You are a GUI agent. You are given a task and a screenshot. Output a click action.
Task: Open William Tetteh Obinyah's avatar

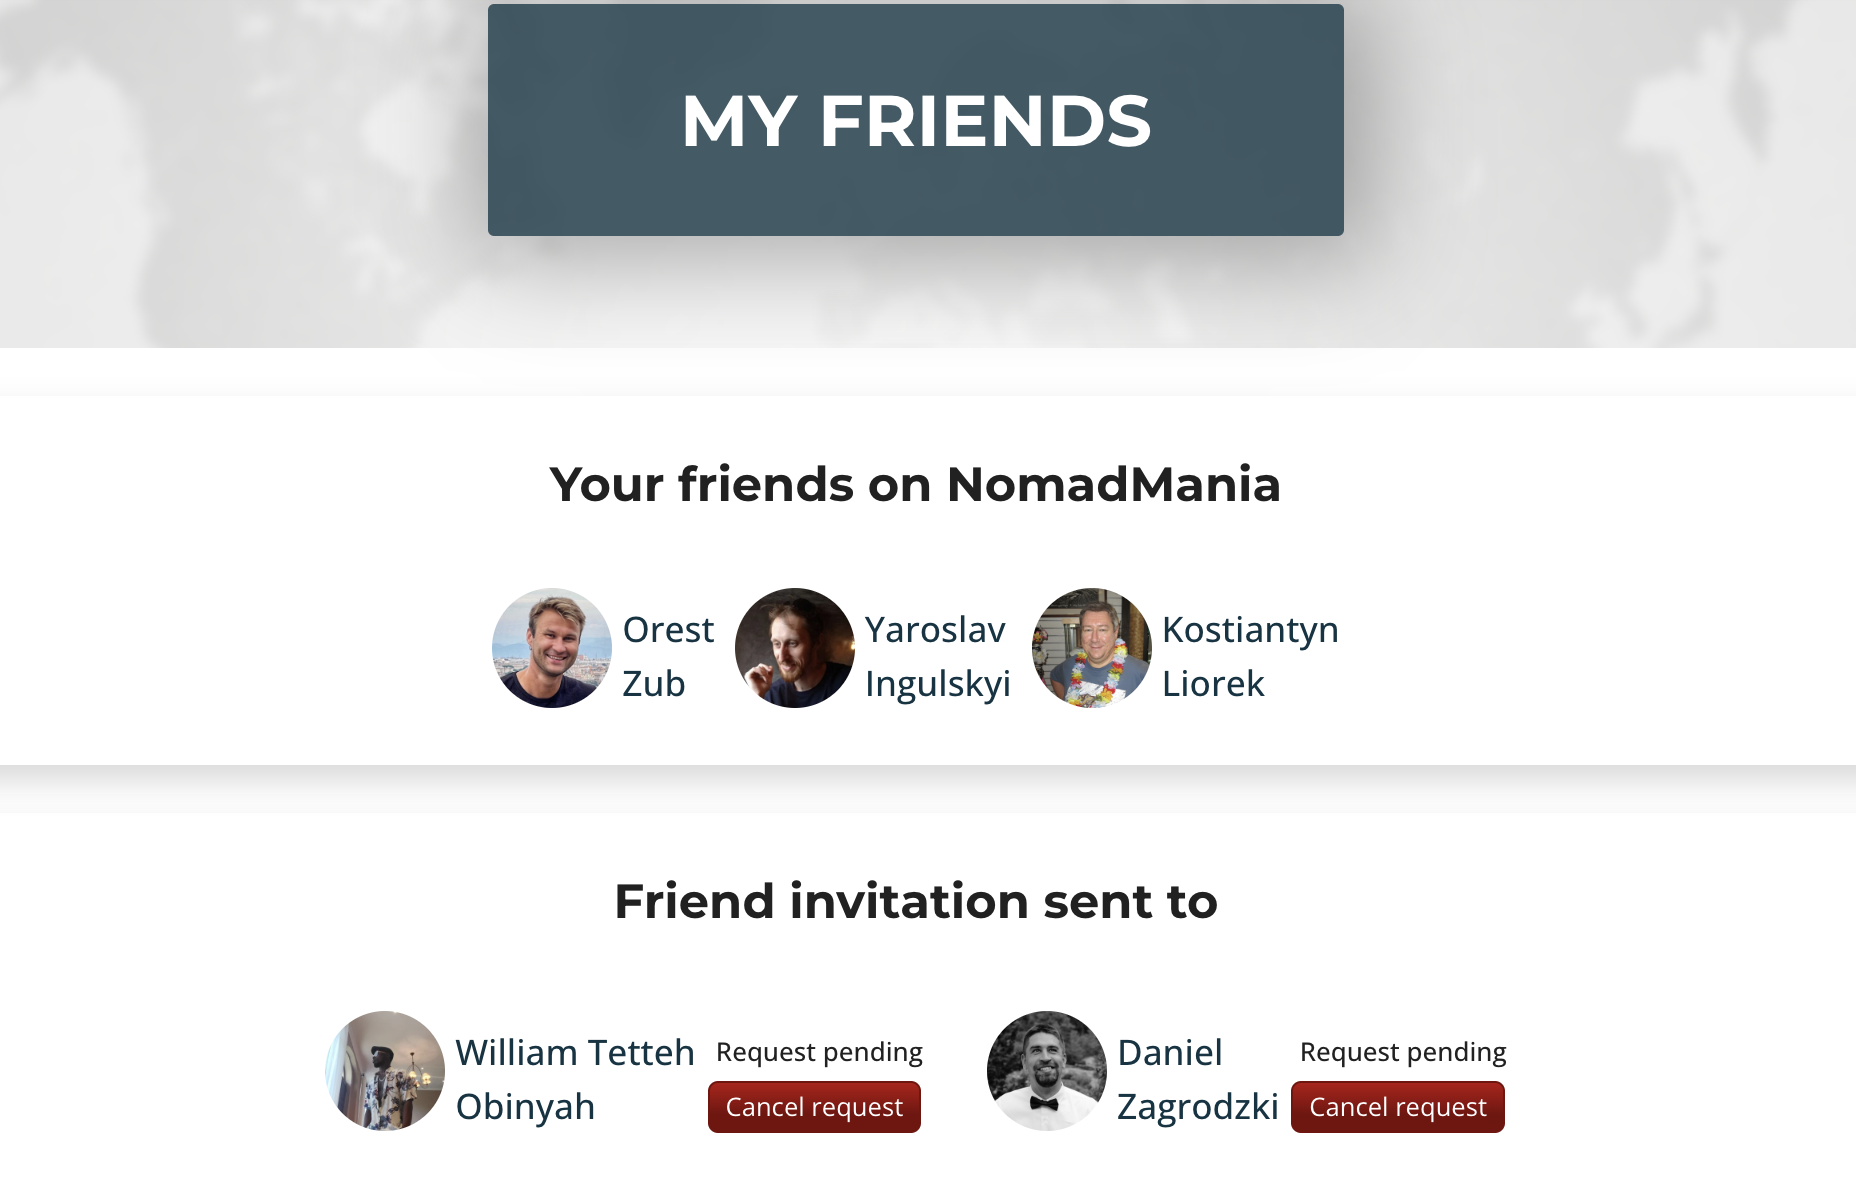click(x=385, y=1071)
